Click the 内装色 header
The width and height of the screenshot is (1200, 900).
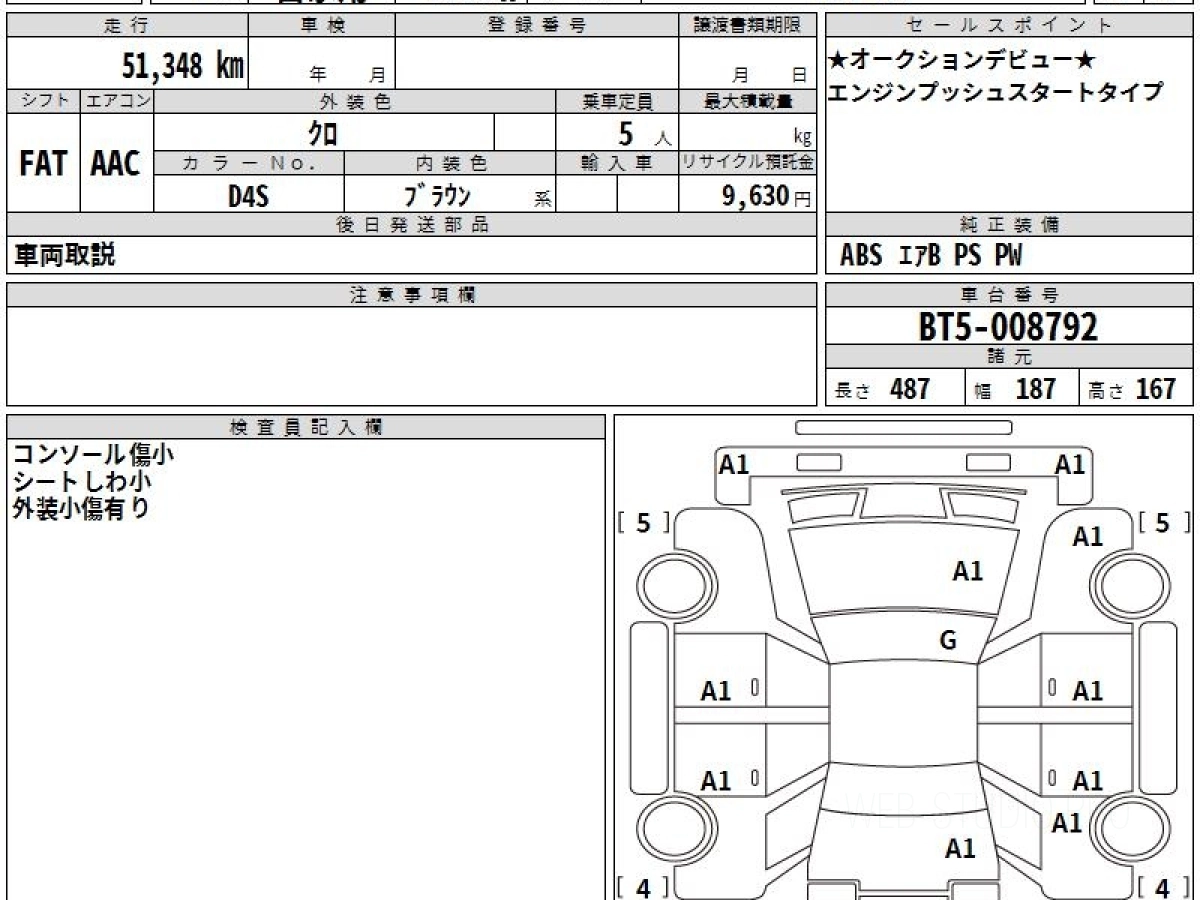tap(450, 163)
